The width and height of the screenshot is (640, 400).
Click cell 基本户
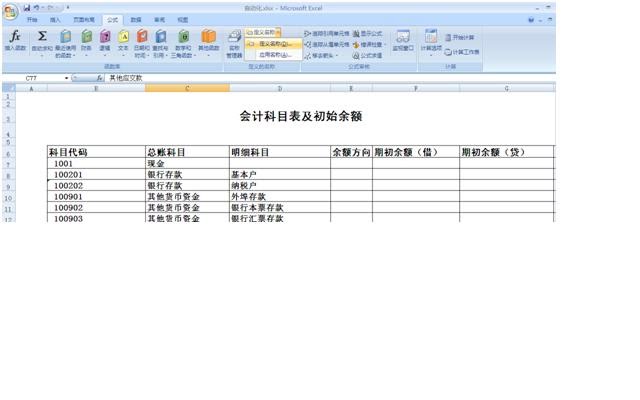[280, 175]
